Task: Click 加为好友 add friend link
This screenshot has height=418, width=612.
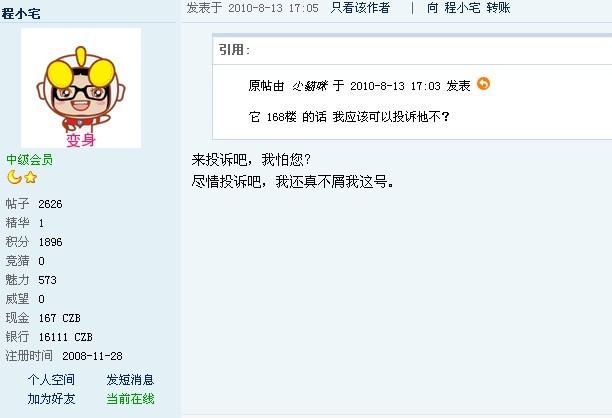Action: coord(51,398)
